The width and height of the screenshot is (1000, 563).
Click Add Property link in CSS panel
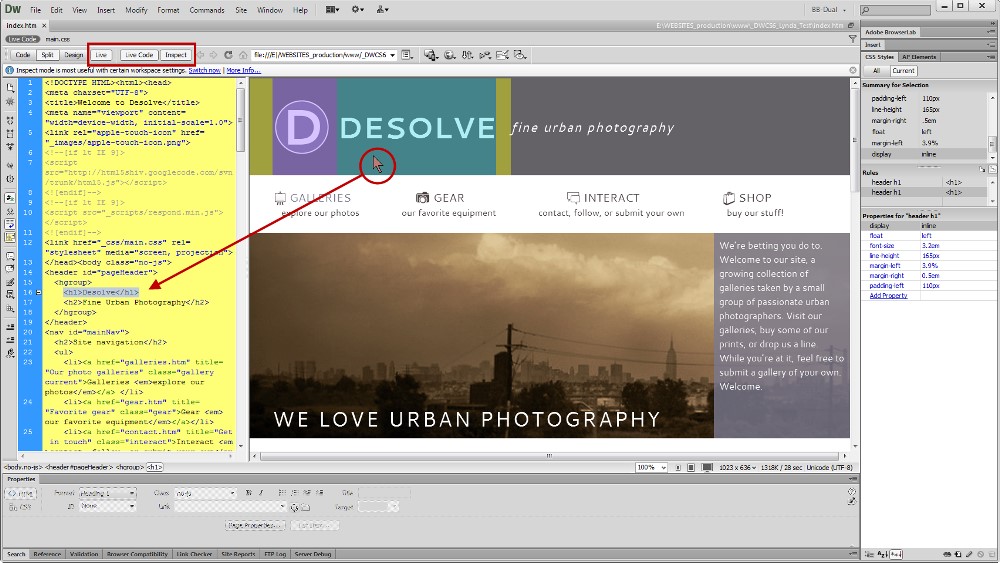click(x=888, y=296)
